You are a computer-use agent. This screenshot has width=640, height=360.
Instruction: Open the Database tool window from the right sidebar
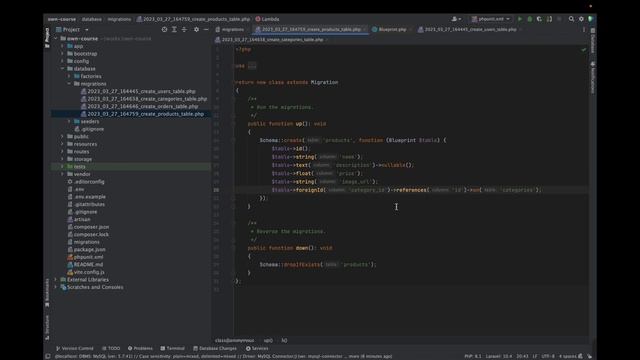[x=593, y=41]
